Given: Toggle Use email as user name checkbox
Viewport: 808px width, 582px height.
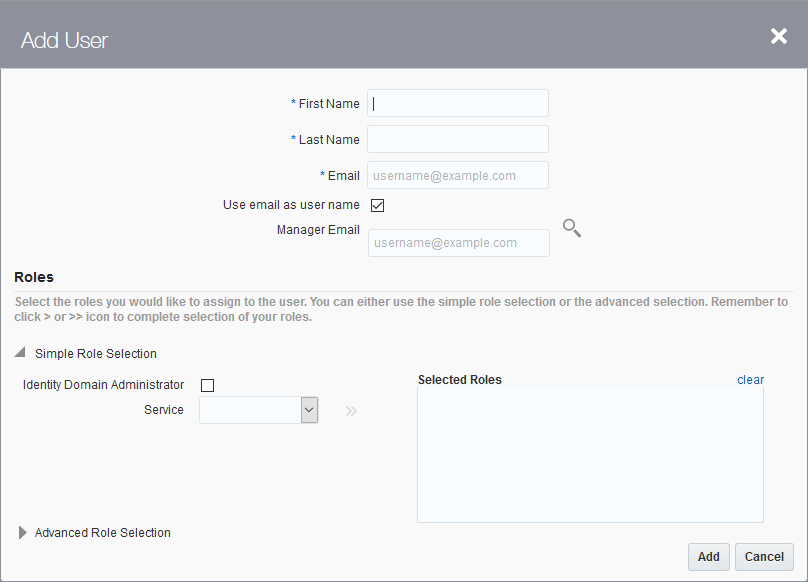Looking at the screenshot, I should pyautogui.click(x=378, y=206).
